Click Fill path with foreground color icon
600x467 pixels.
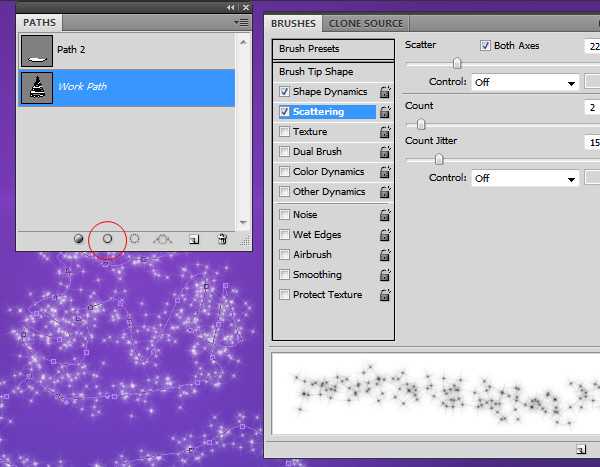[79, 240]
